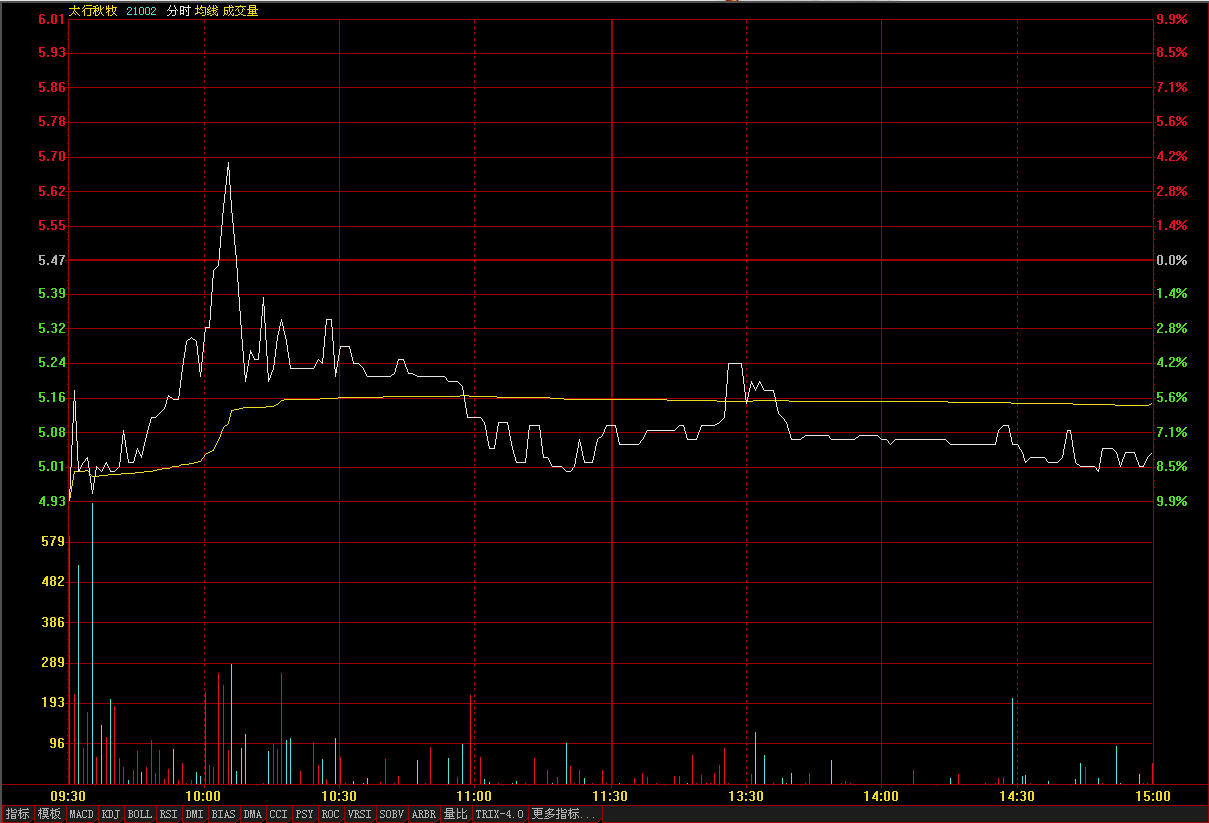This screenshot has width=1209, height=823.
Task: Show the DMA indicator
Action: point(252,815)
